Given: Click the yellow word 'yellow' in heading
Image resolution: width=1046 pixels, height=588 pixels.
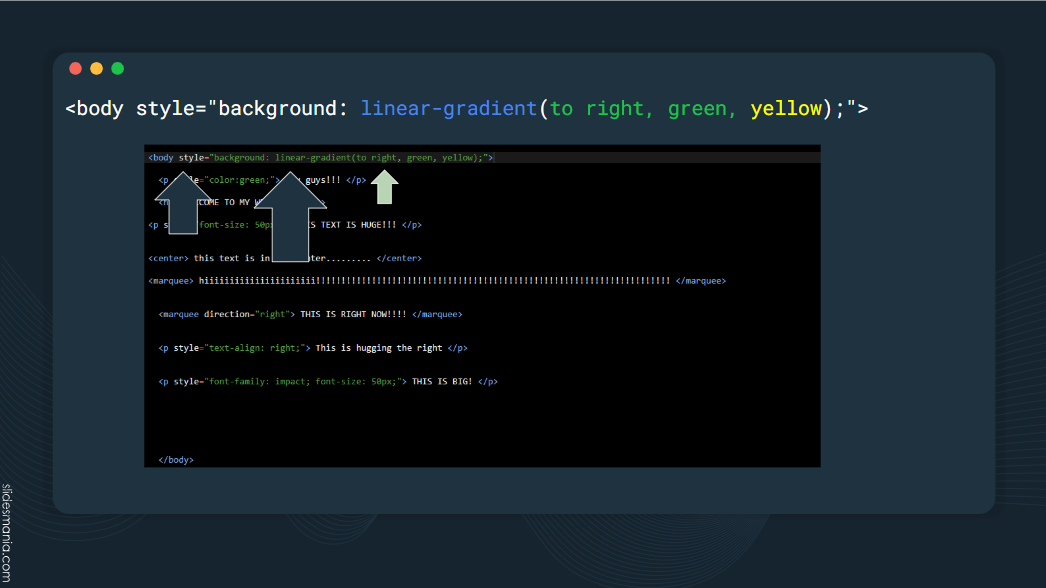Looking at the screenshot, I should click(785, 108).
